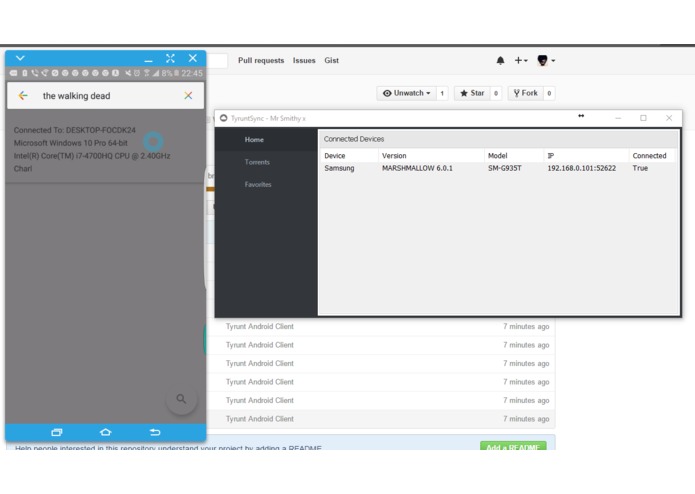Viewport: 695px width, 494px height.
Task: Collapse the phone mirror window chevron
Action: pos(20,58)
